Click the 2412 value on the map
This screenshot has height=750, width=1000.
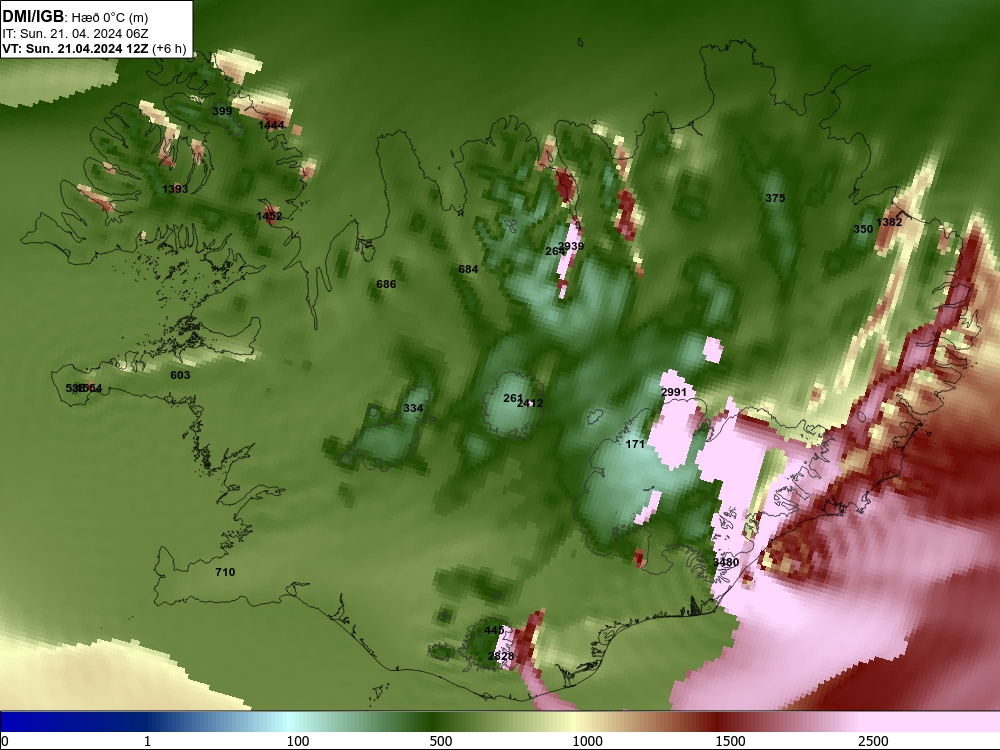[530, 403]
